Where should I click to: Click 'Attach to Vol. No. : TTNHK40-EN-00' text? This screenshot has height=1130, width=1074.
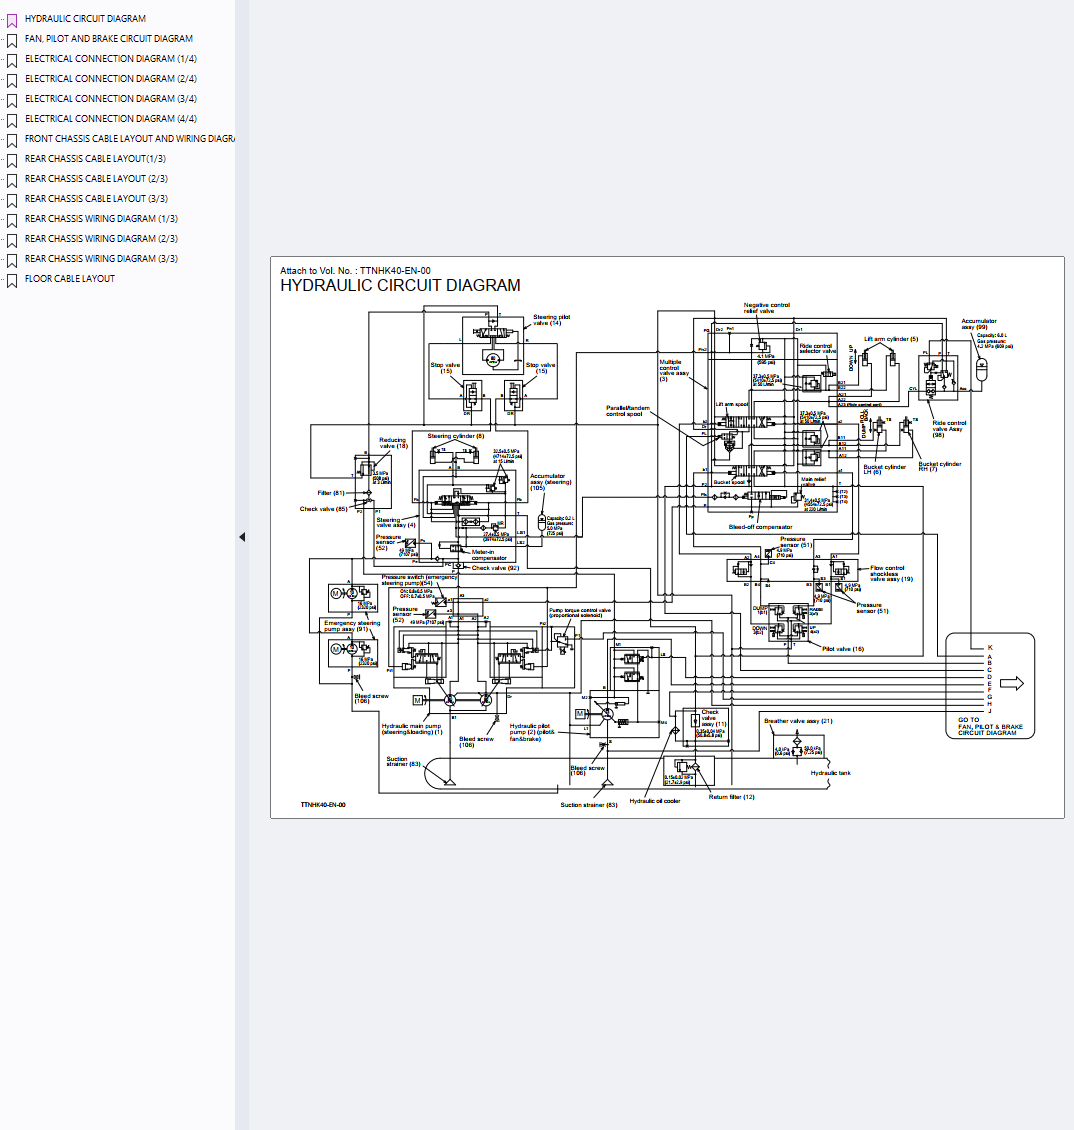[x=355, y=271]
